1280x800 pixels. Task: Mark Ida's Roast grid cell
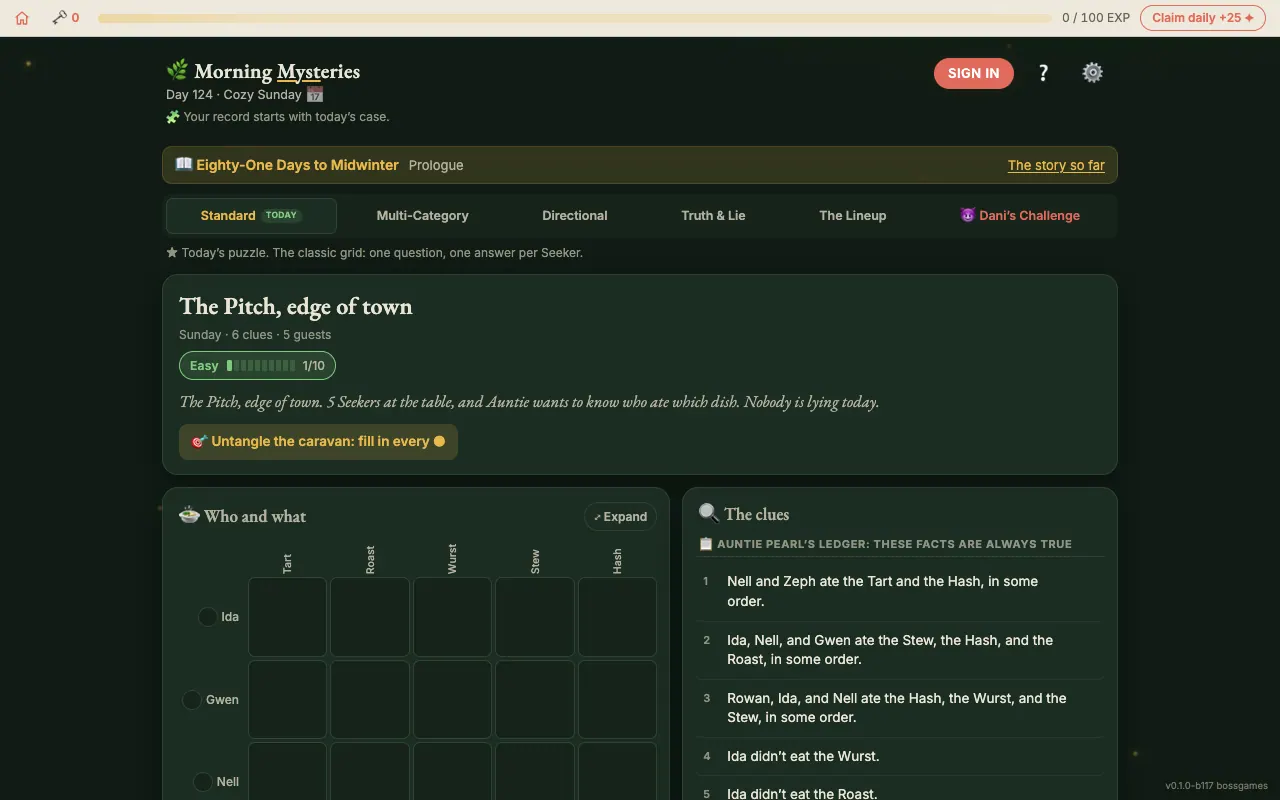[370, 617]
